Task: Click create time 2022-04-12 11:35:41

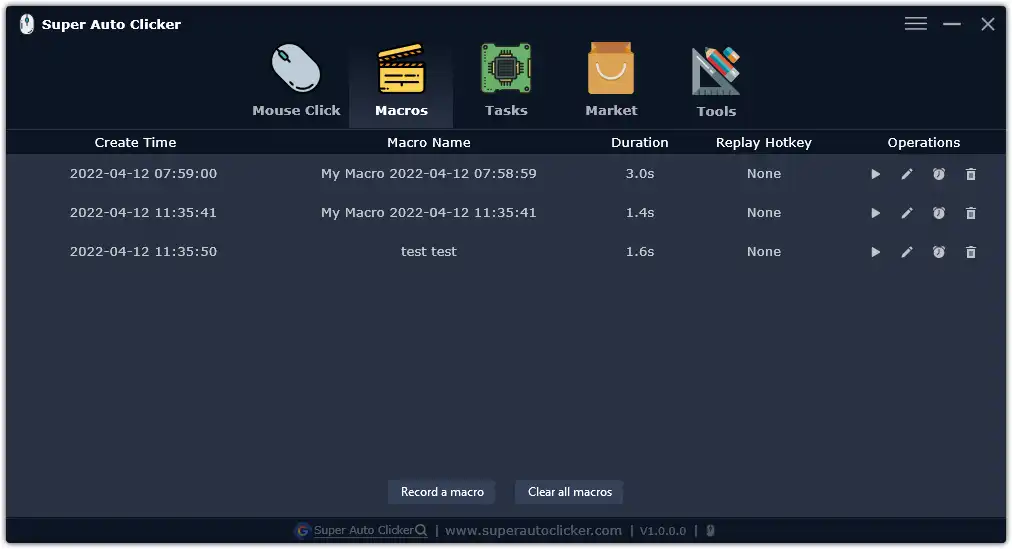Action: (x=143, y=213)
